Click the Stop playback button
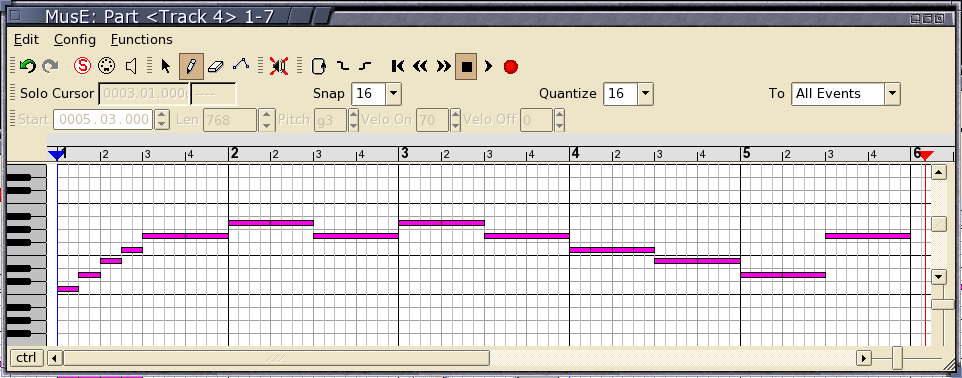Image resolution: width=962 pixels, height=378 pixels. click(x=467, y=66)
